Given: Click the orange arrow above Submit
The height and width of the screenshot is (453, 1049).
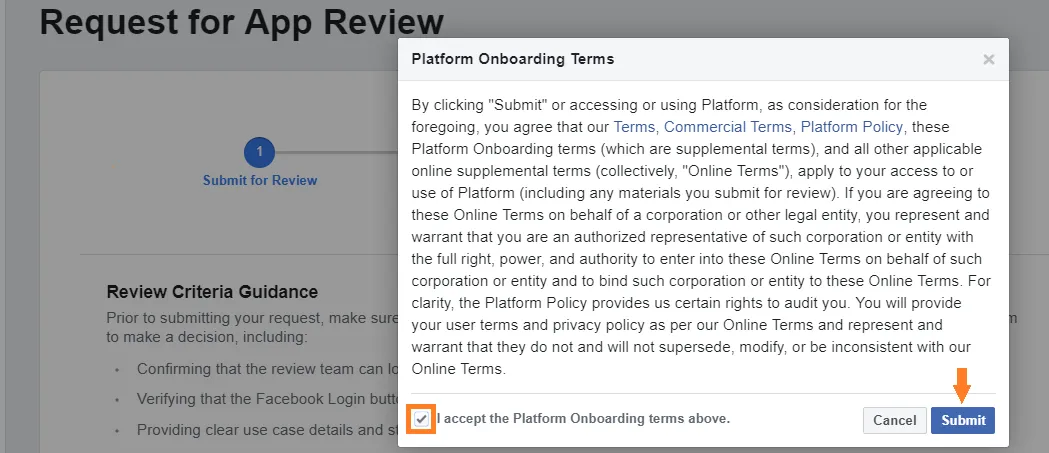Looking at the screenshot, I should [962, 385].
